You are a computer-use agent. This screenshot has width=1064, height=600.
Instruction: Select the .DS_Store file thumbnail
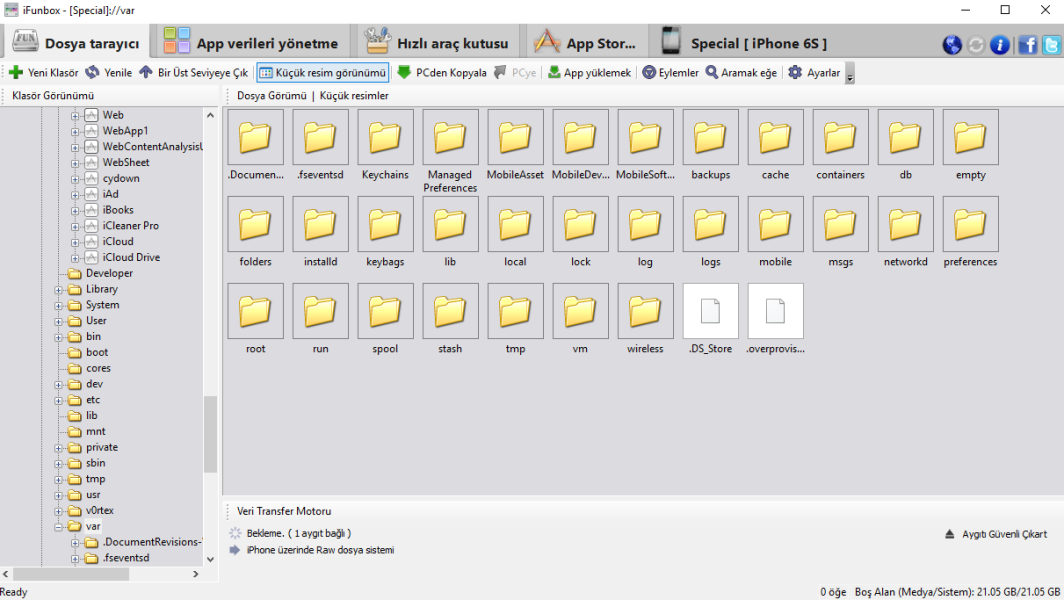click(710, 320)
